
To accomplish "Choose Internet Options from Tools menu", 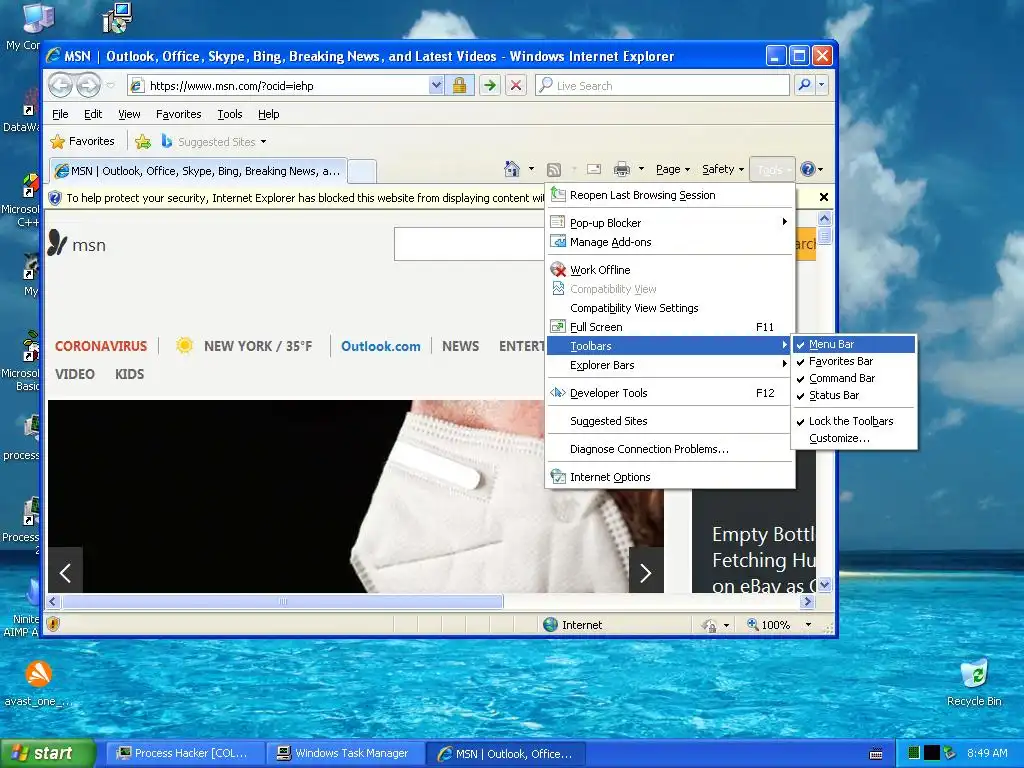I will click(x=669, y=477).
